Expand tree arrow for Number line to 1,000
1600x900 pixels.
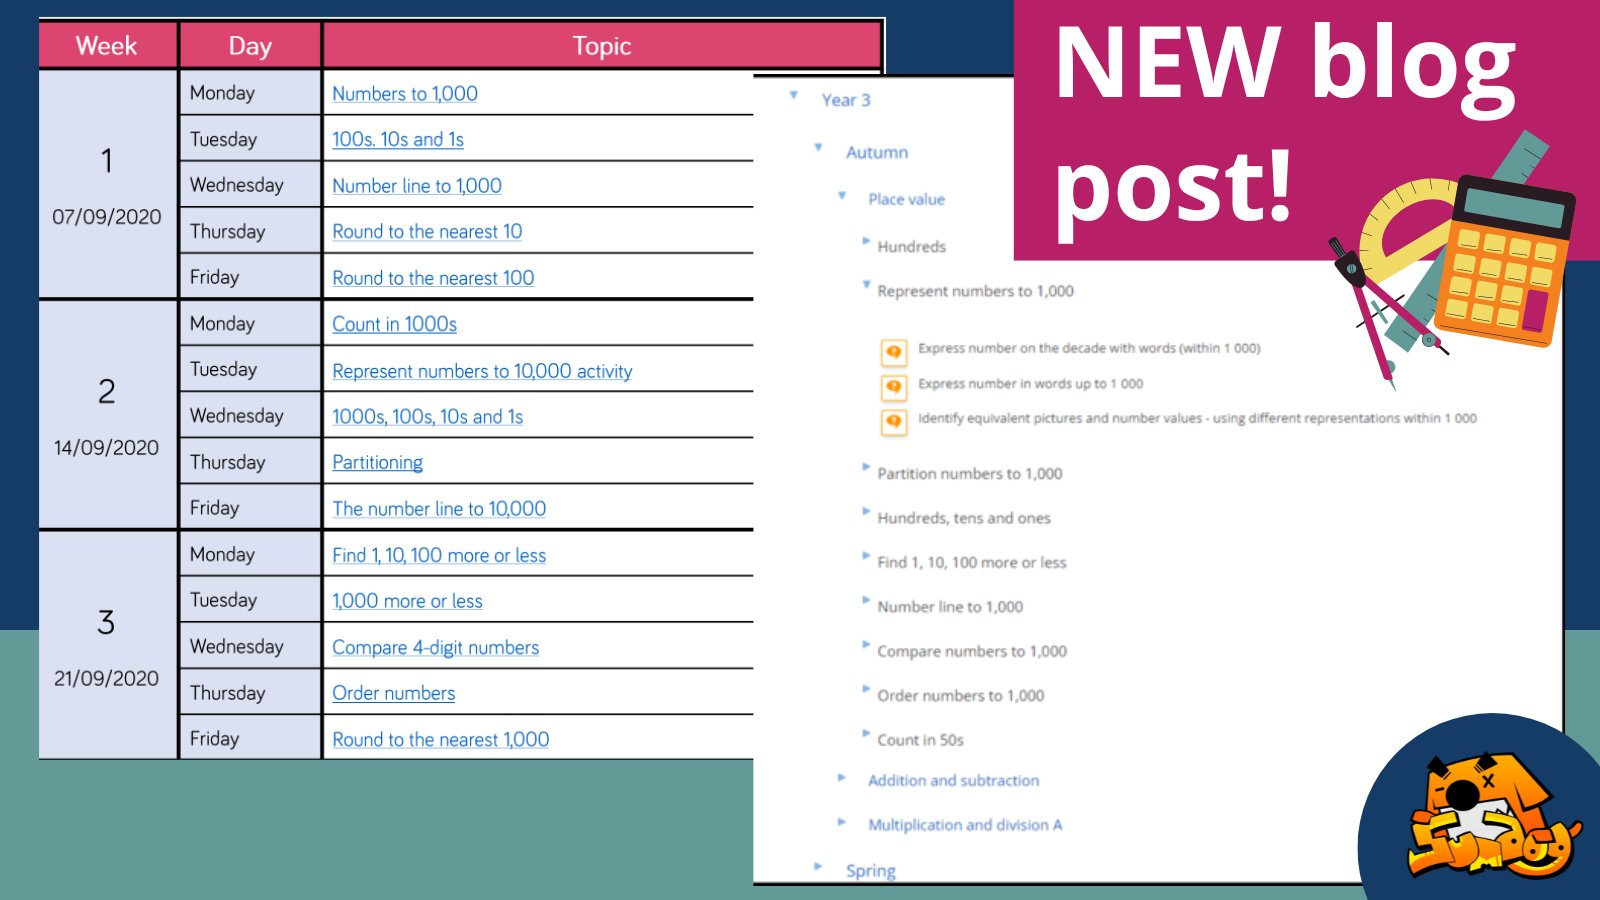[x=866, y=600]
